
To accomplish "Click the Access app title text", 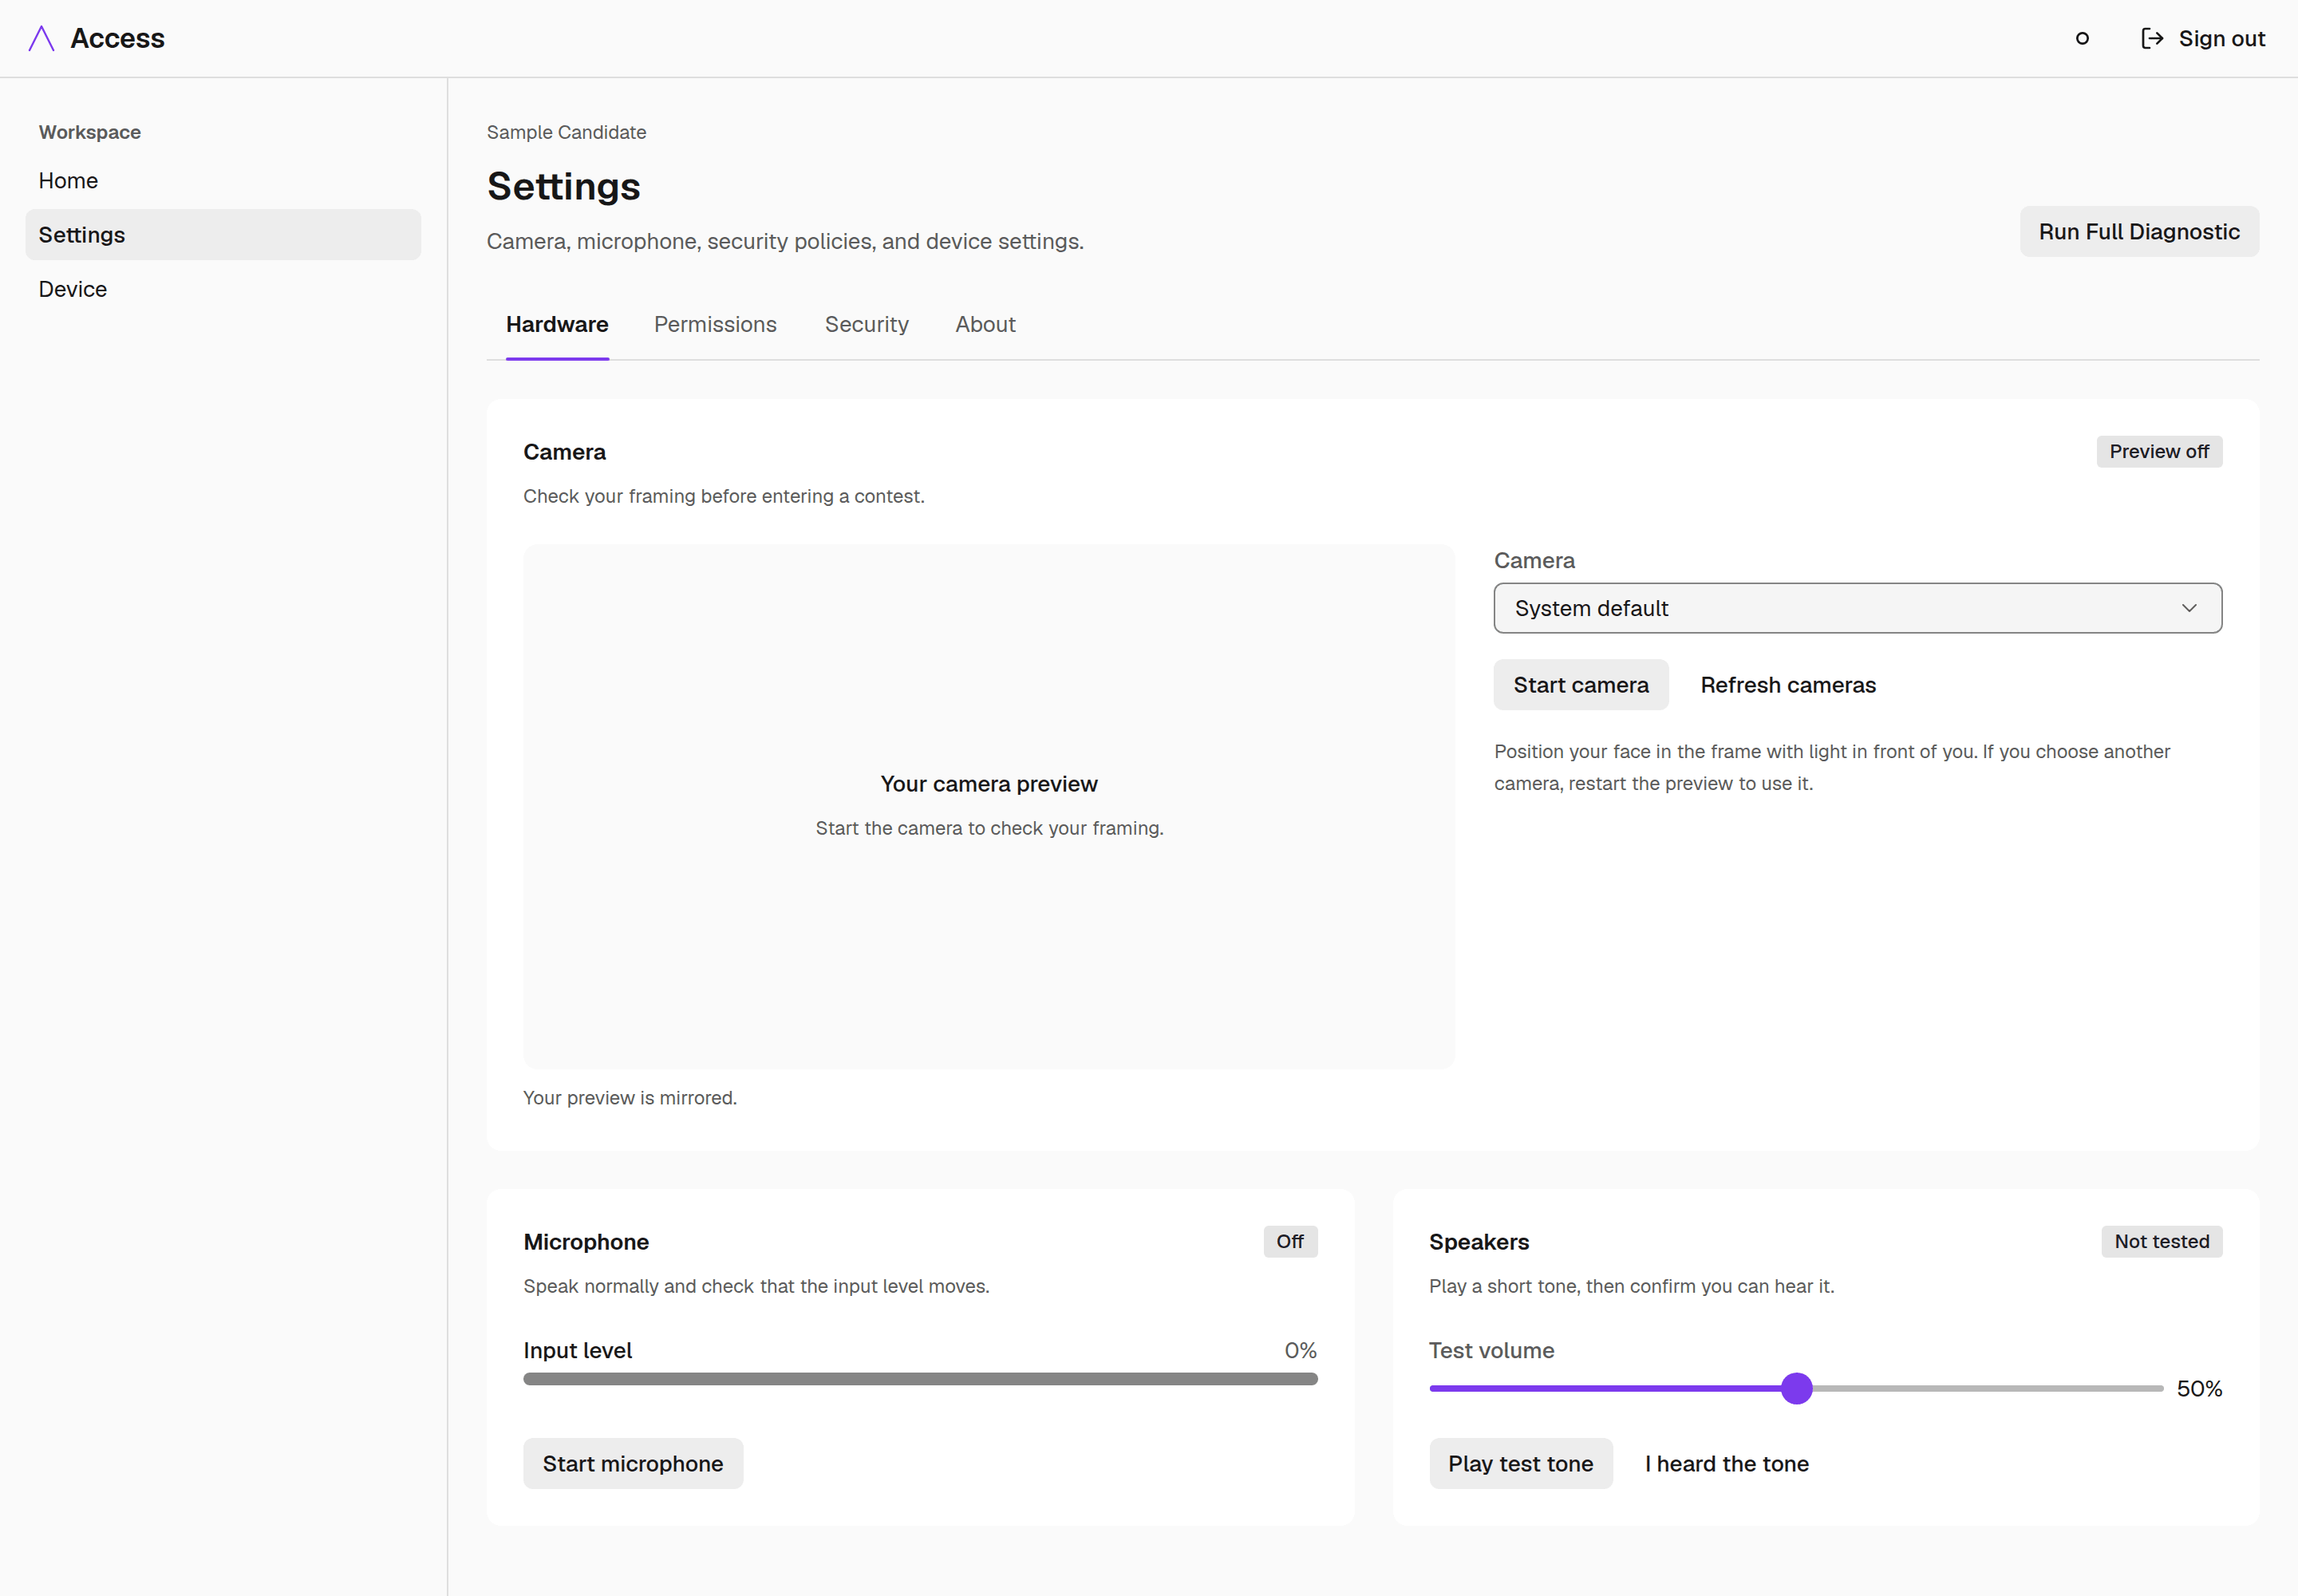I will click(x=117, y=38).
